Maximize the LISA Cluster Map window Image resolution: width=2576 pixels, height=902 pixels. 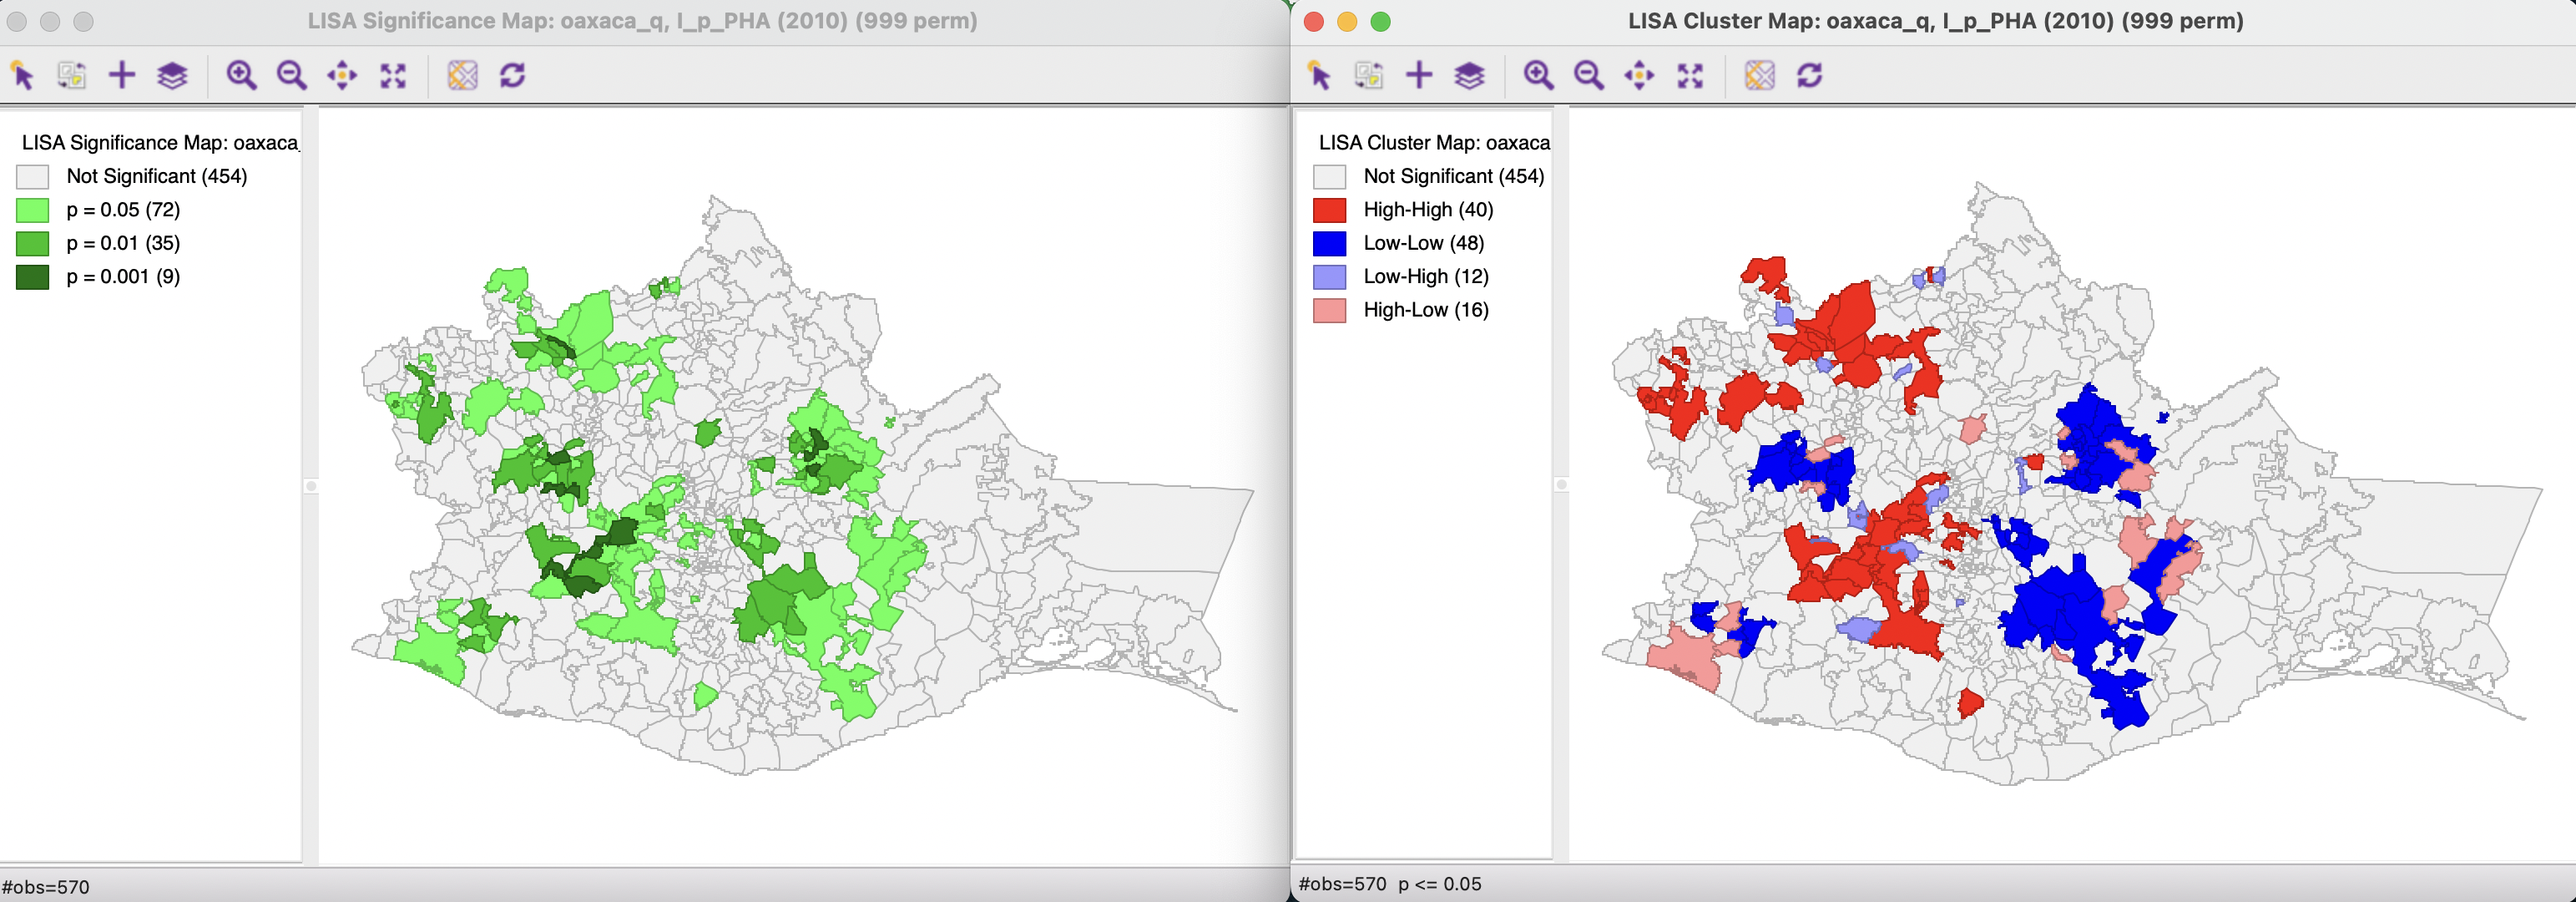1380,22
